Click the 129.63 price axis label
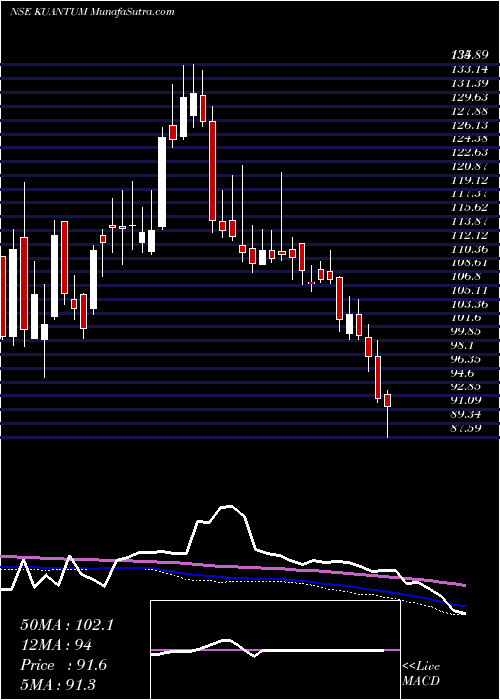 coord(469,97)
